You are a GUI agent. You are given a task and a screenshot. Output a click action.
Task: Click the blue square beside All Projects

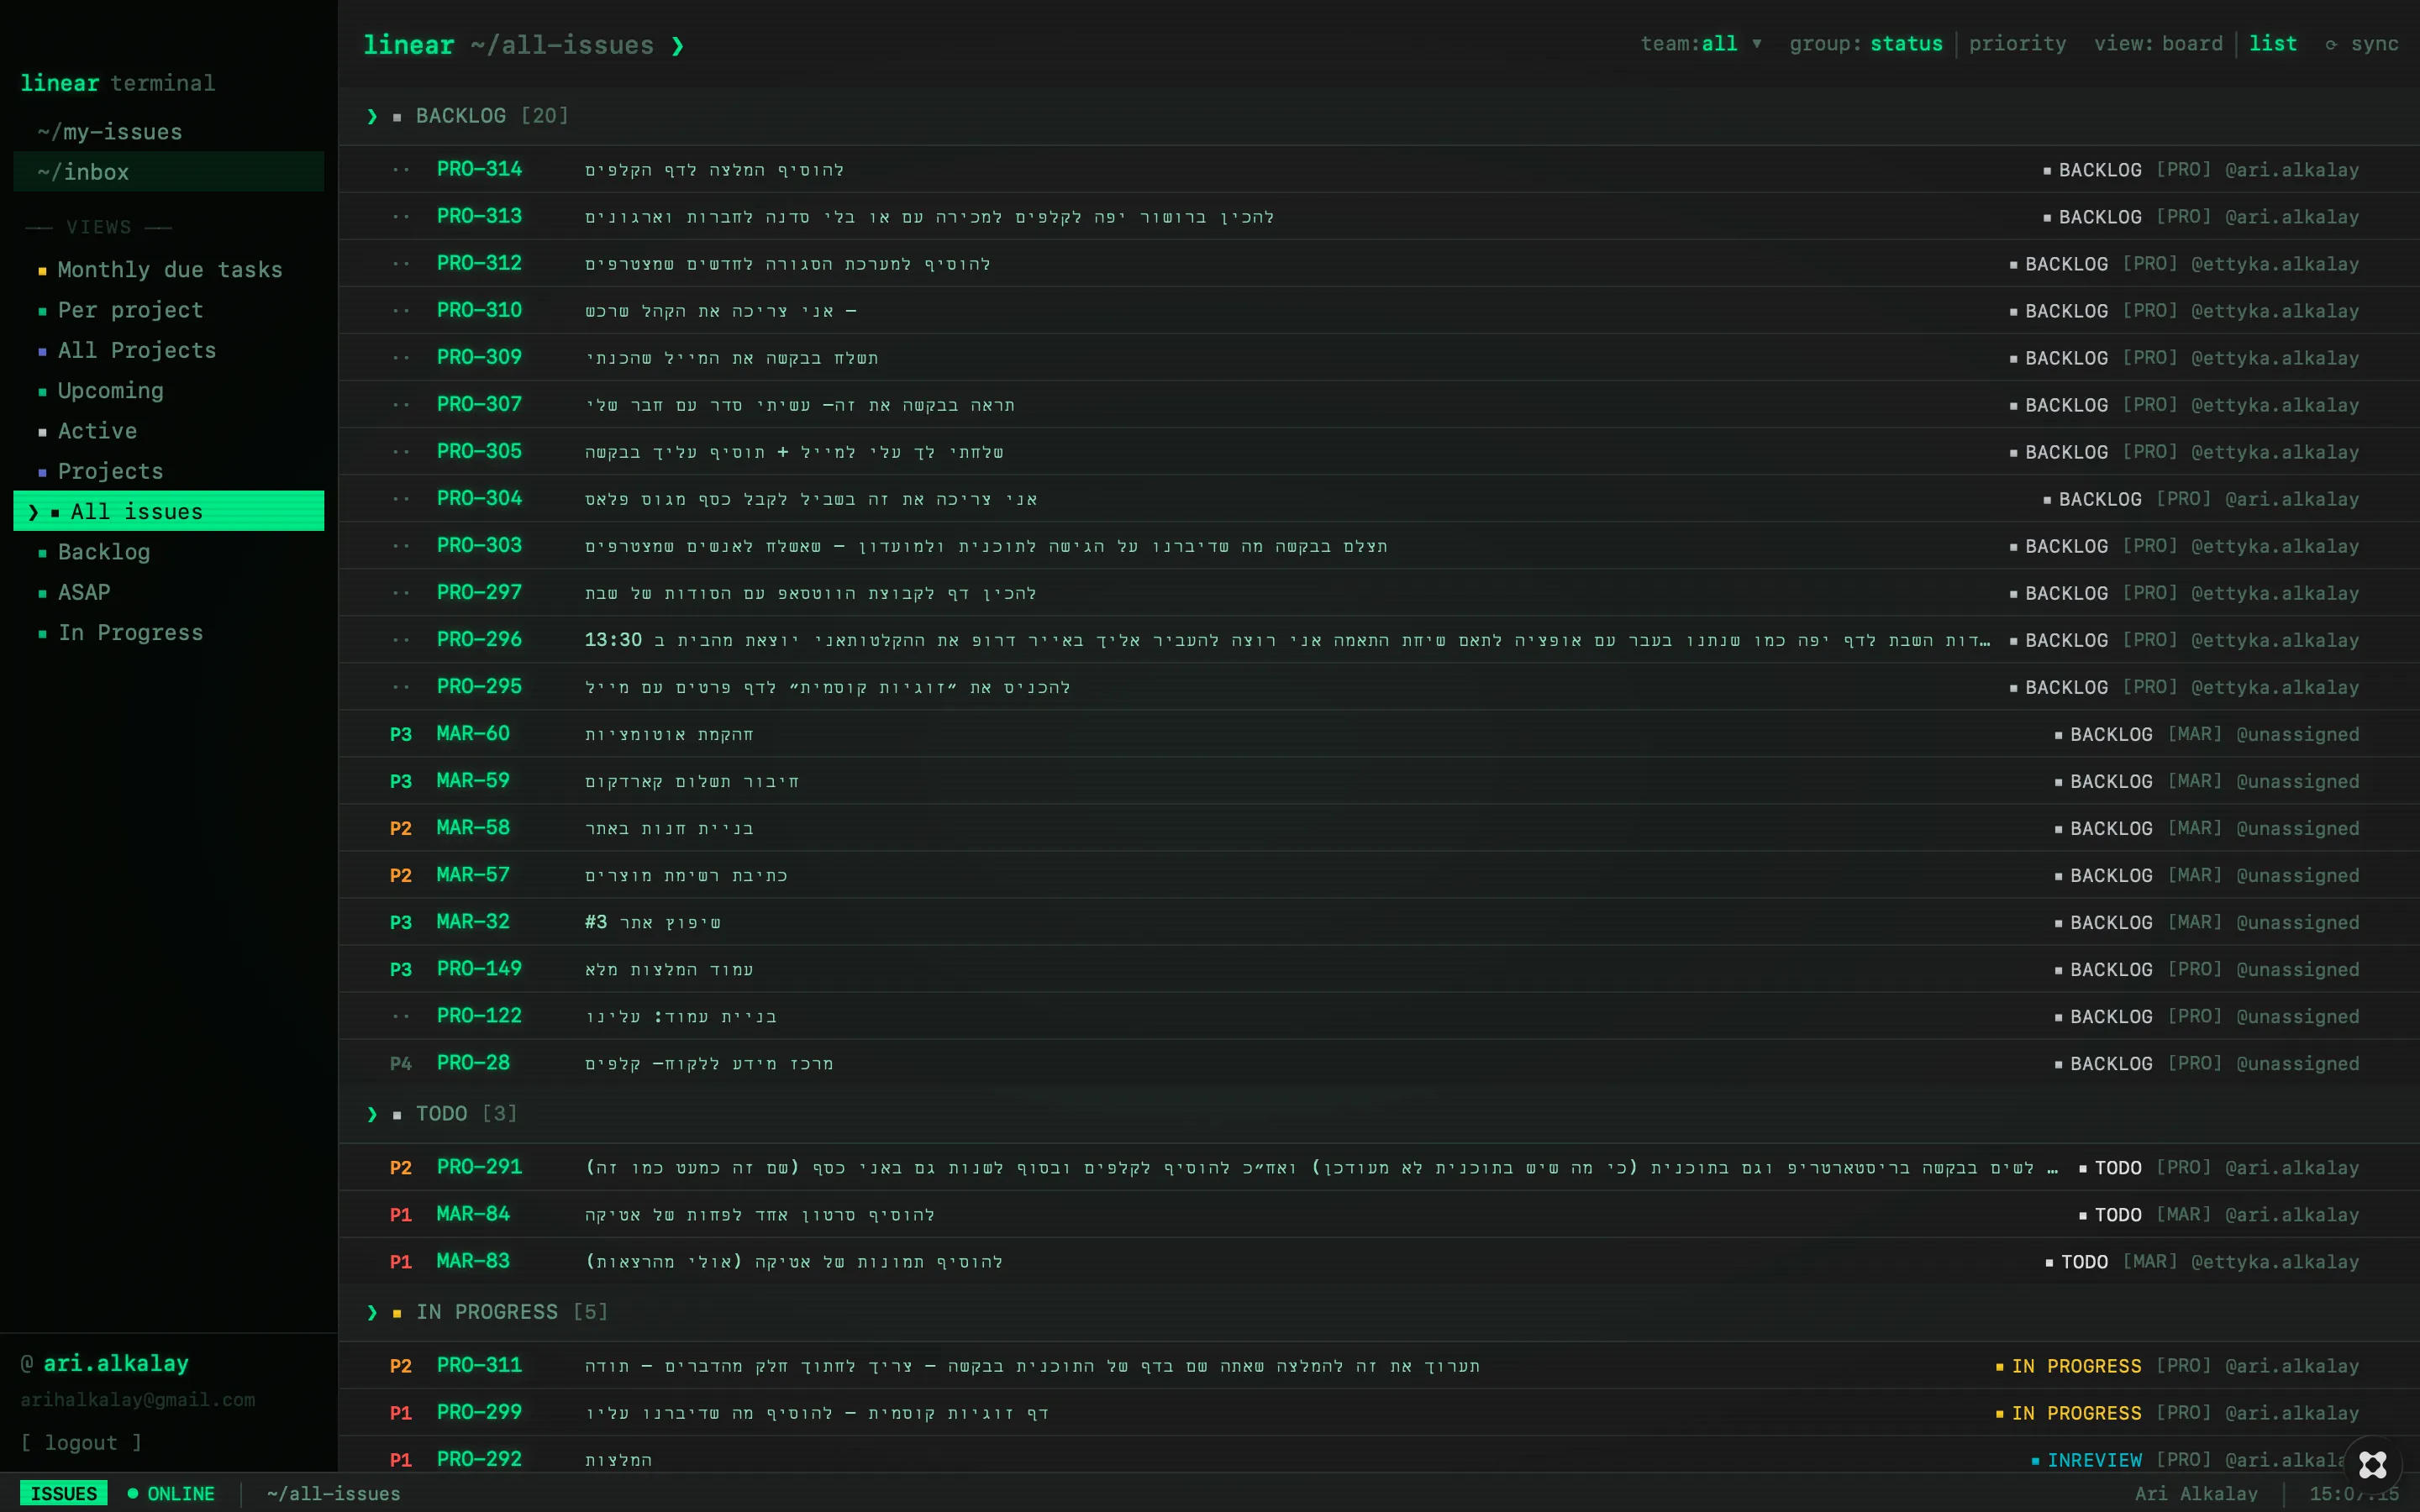42,352
